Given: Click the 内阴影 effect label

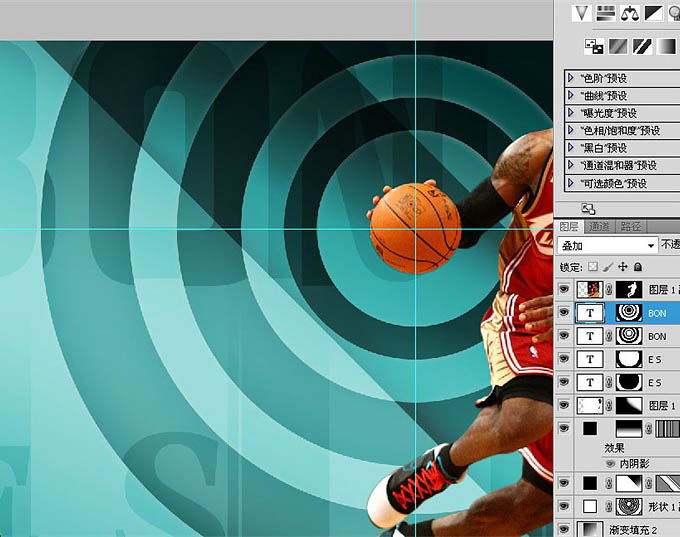Looking at the screenshot, I should click(x=634, y=464).
